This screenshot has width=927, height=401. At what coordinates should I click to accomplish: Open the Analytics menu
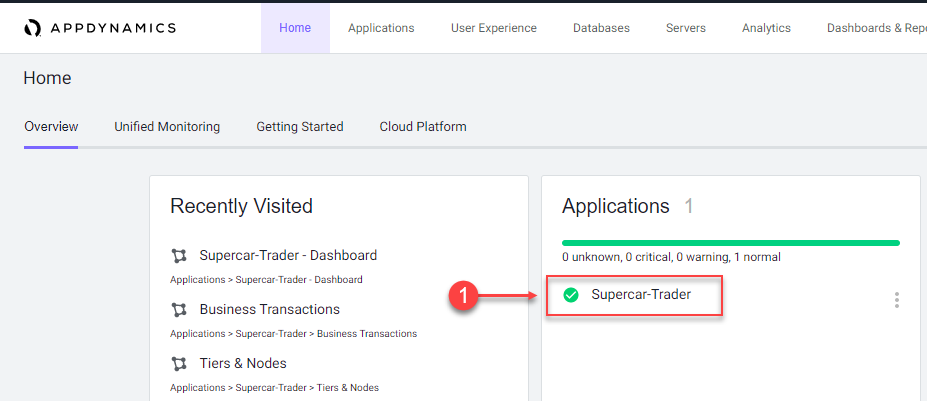coord(766,28)
